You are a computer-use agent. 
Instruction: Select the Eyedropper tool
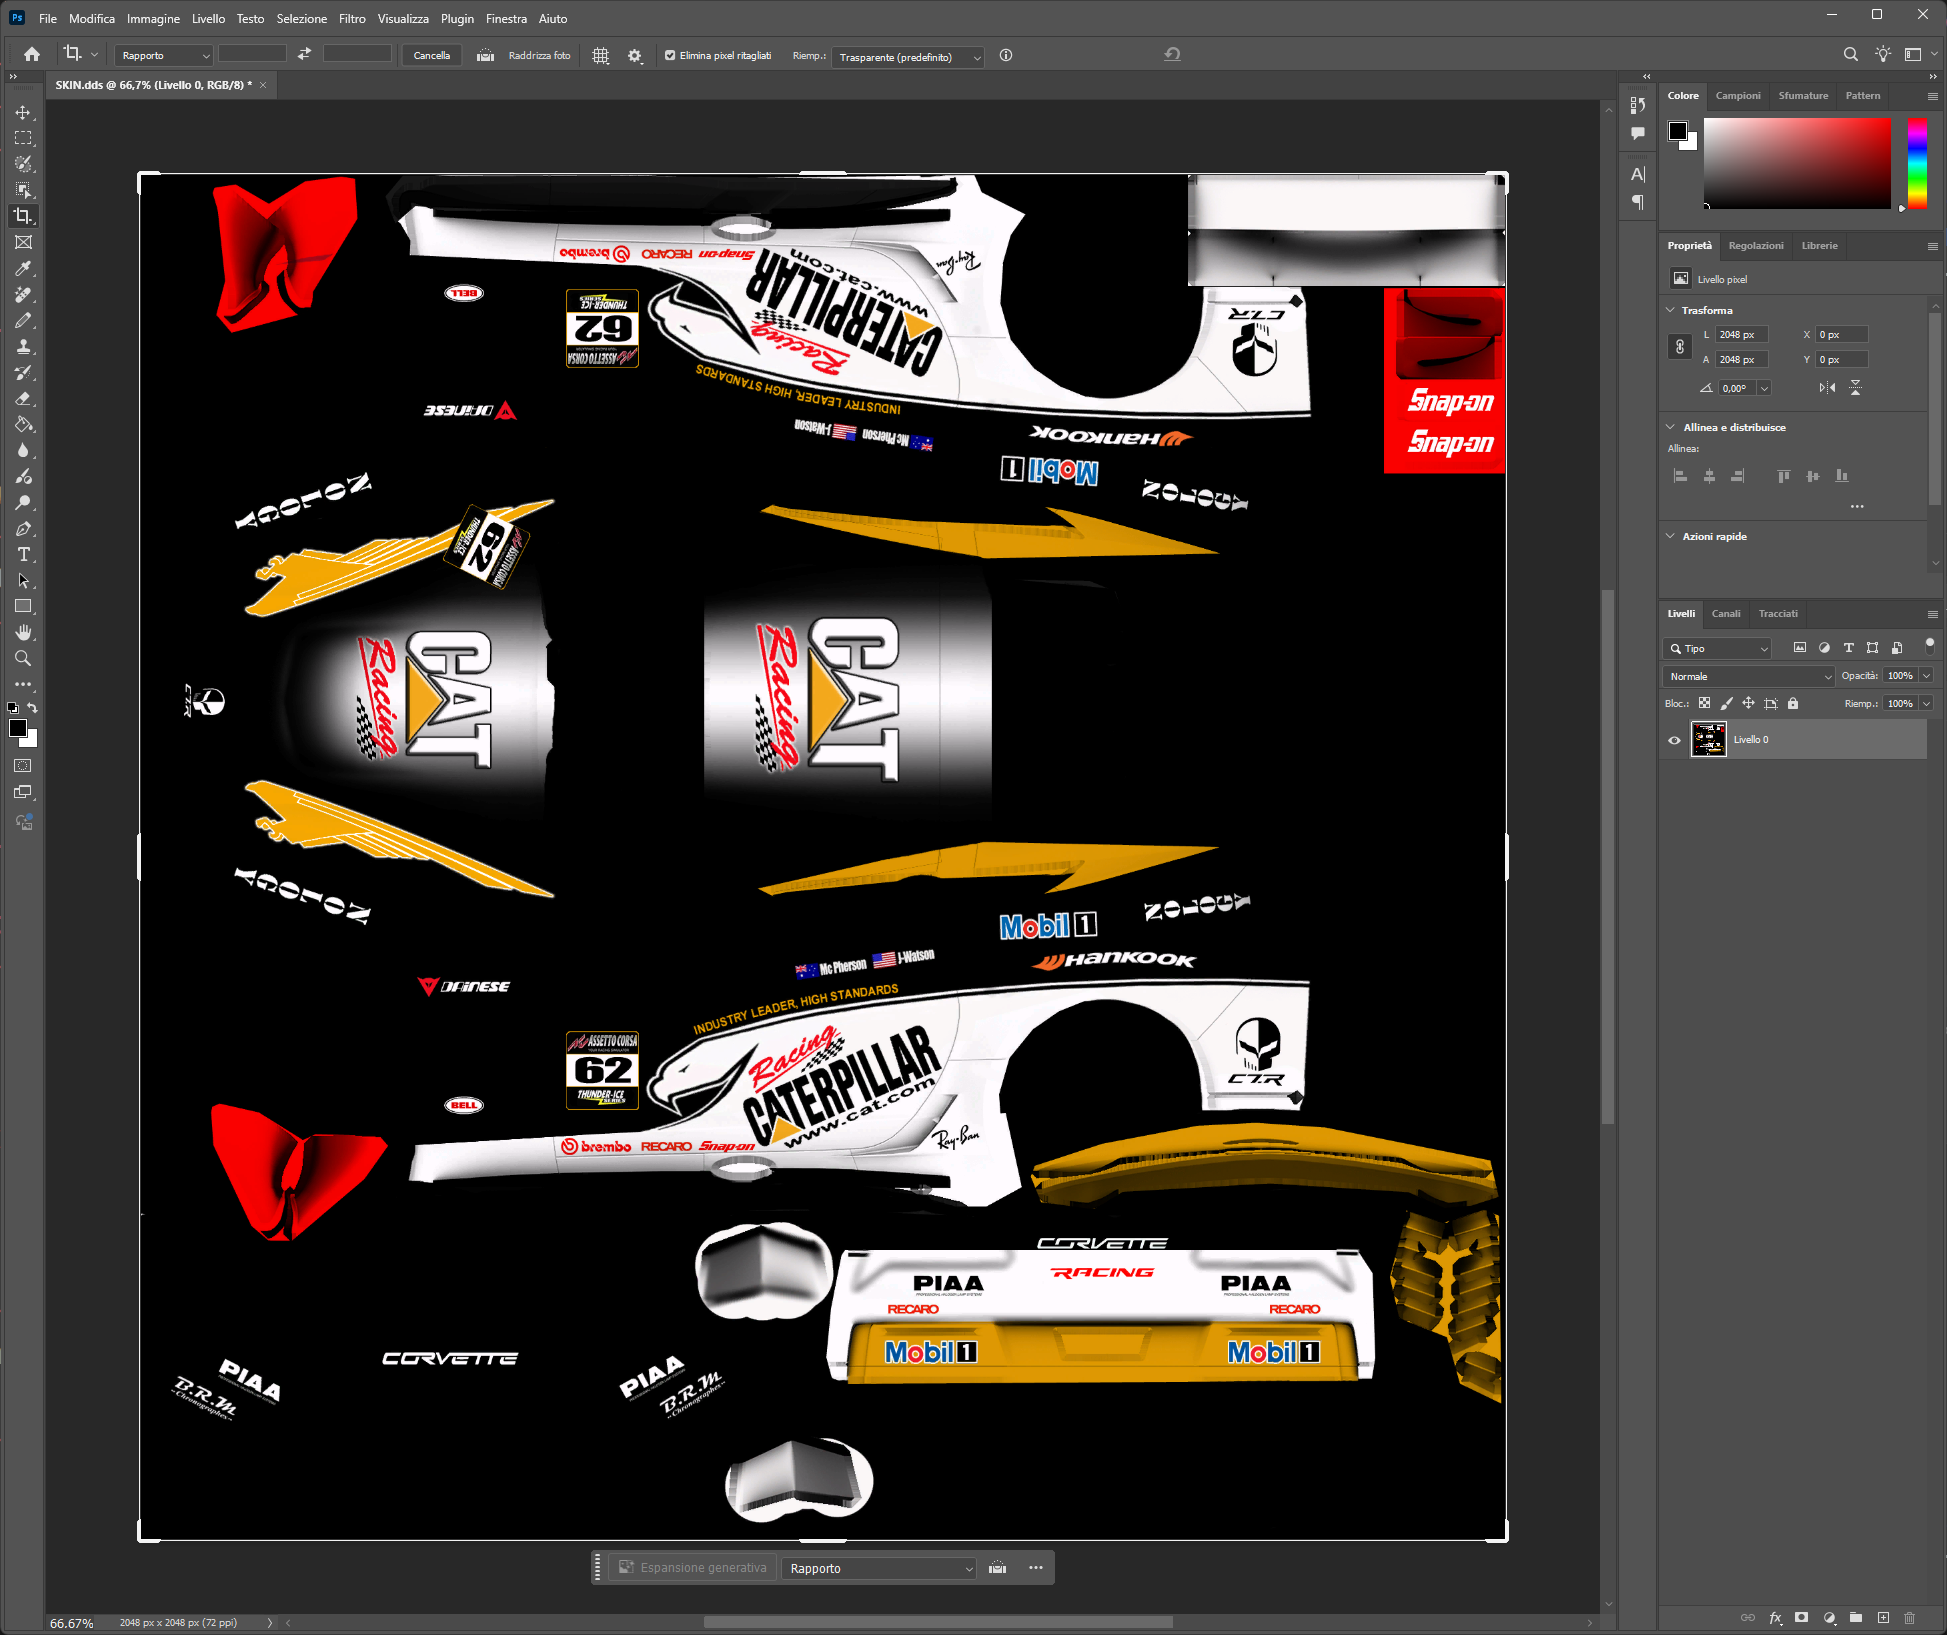tap(23, 268)
